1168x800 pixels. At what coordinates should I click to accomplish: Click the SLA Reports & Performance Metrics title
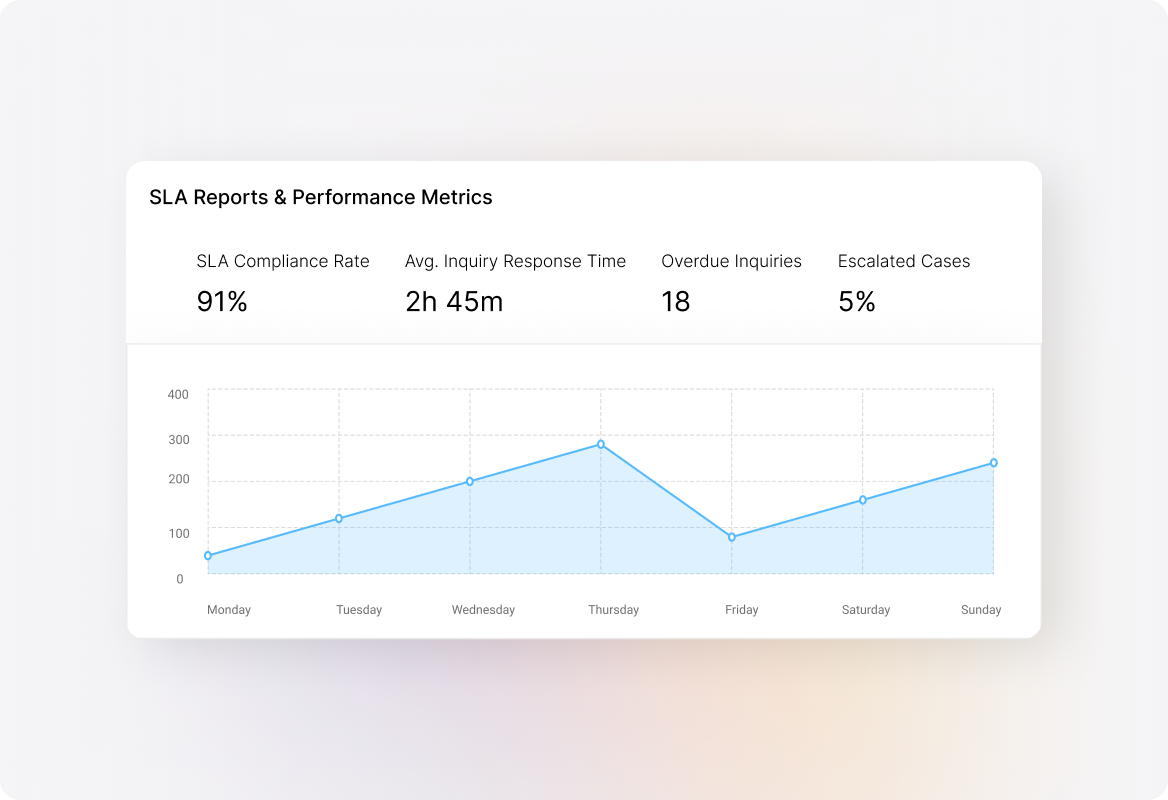coord(321,197)
